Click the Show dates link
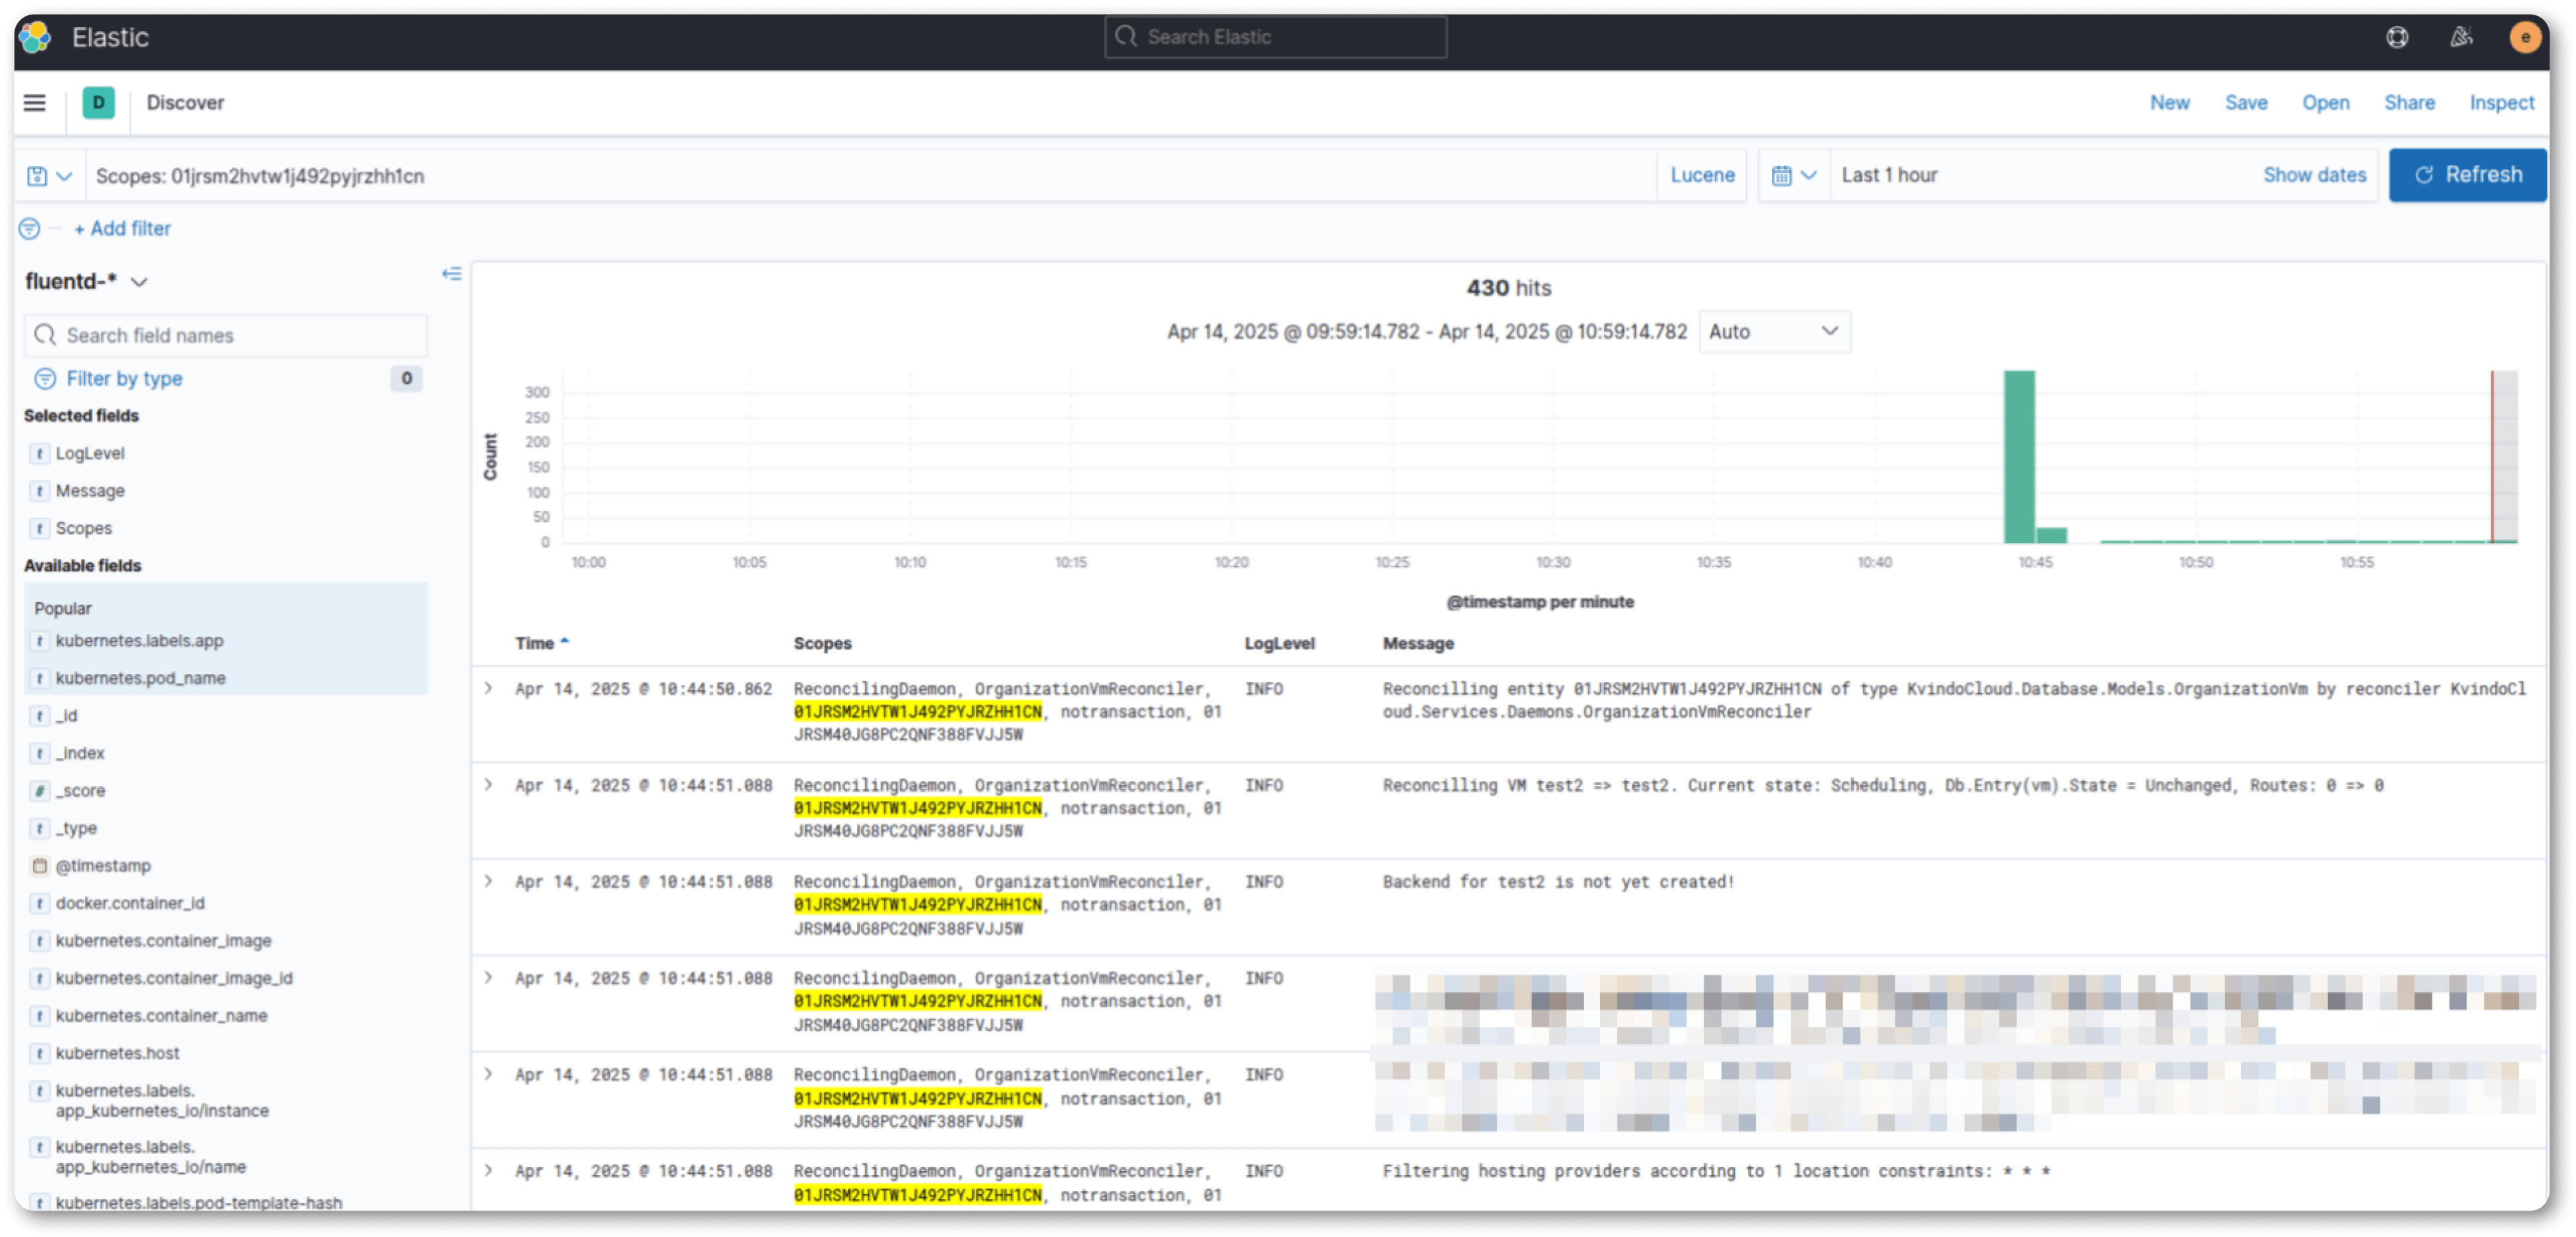Screen dimensions: 2576x1237 [x=2314, y=176]
